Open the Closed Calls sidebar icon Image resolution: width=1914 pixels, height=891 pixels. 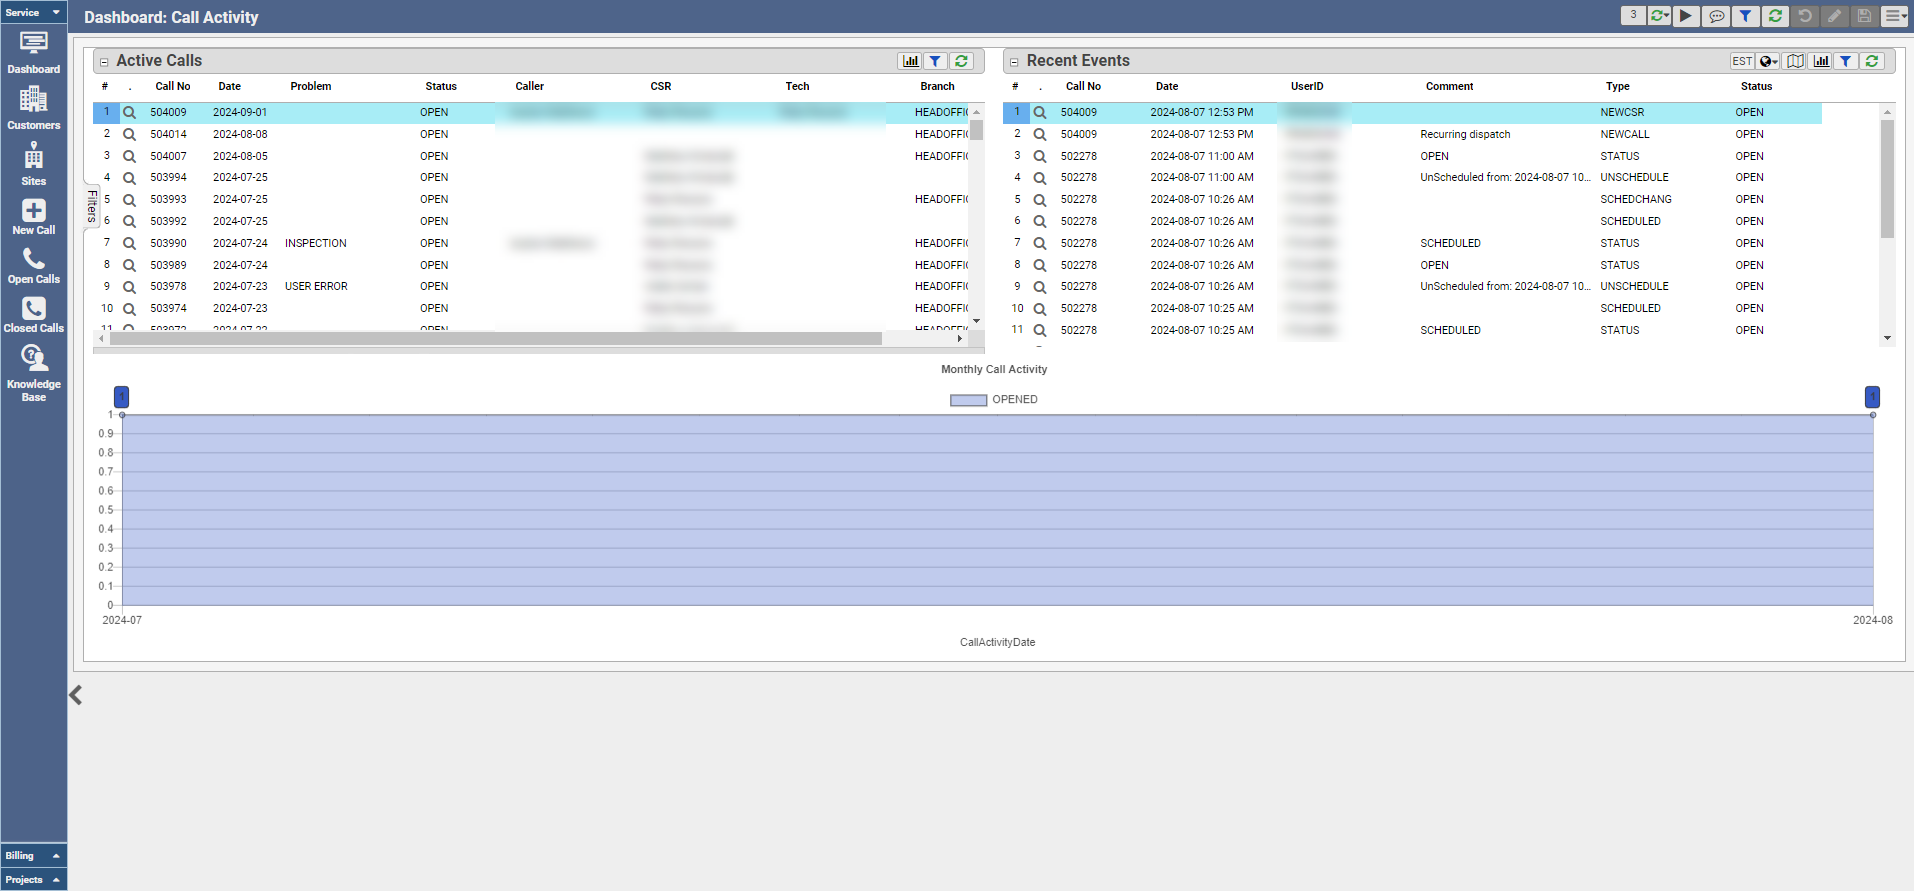coord(33,314)
